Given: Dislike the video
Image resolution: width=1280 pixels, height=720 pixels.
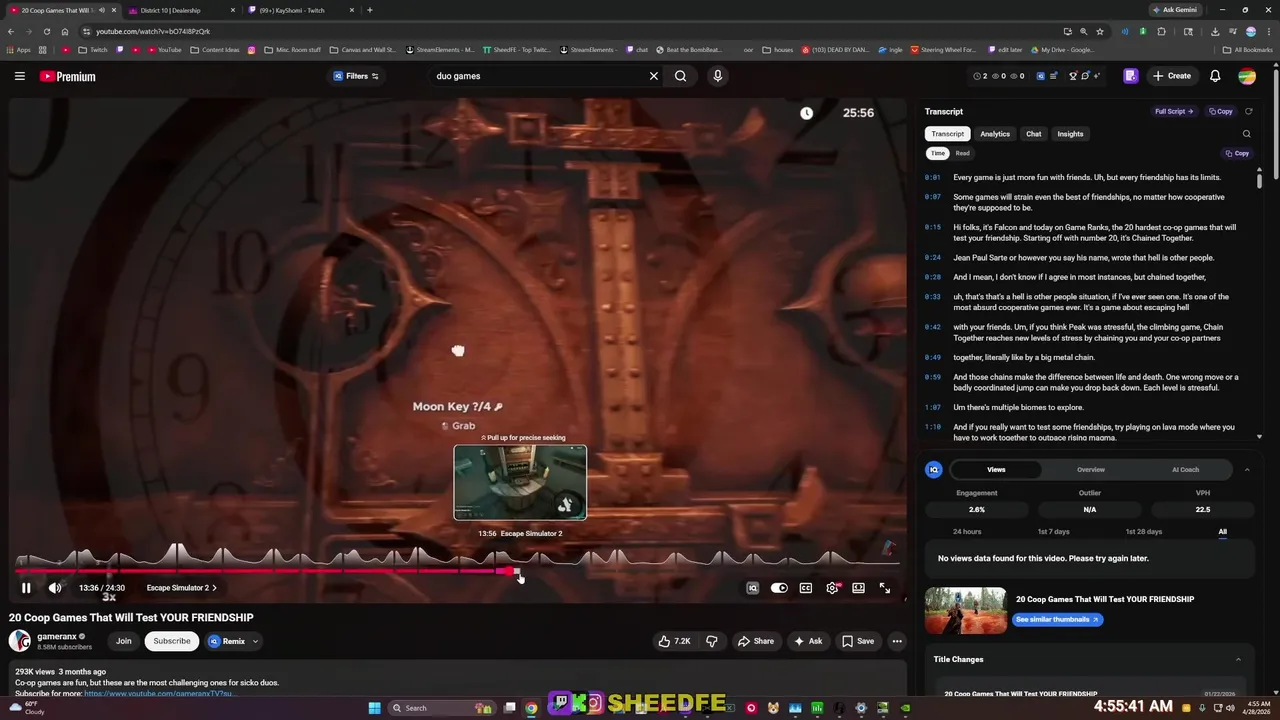Looking at the screenshot, I should pos(712,641).
